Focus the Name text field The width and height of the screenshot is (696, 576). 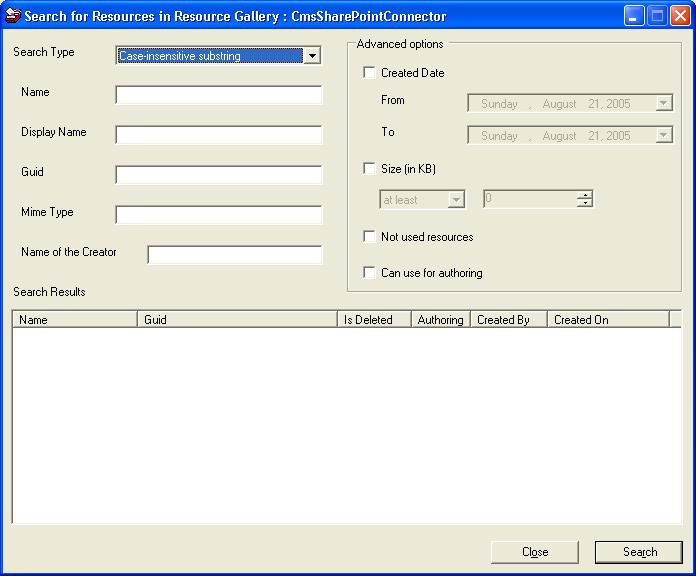pos(219,96)
